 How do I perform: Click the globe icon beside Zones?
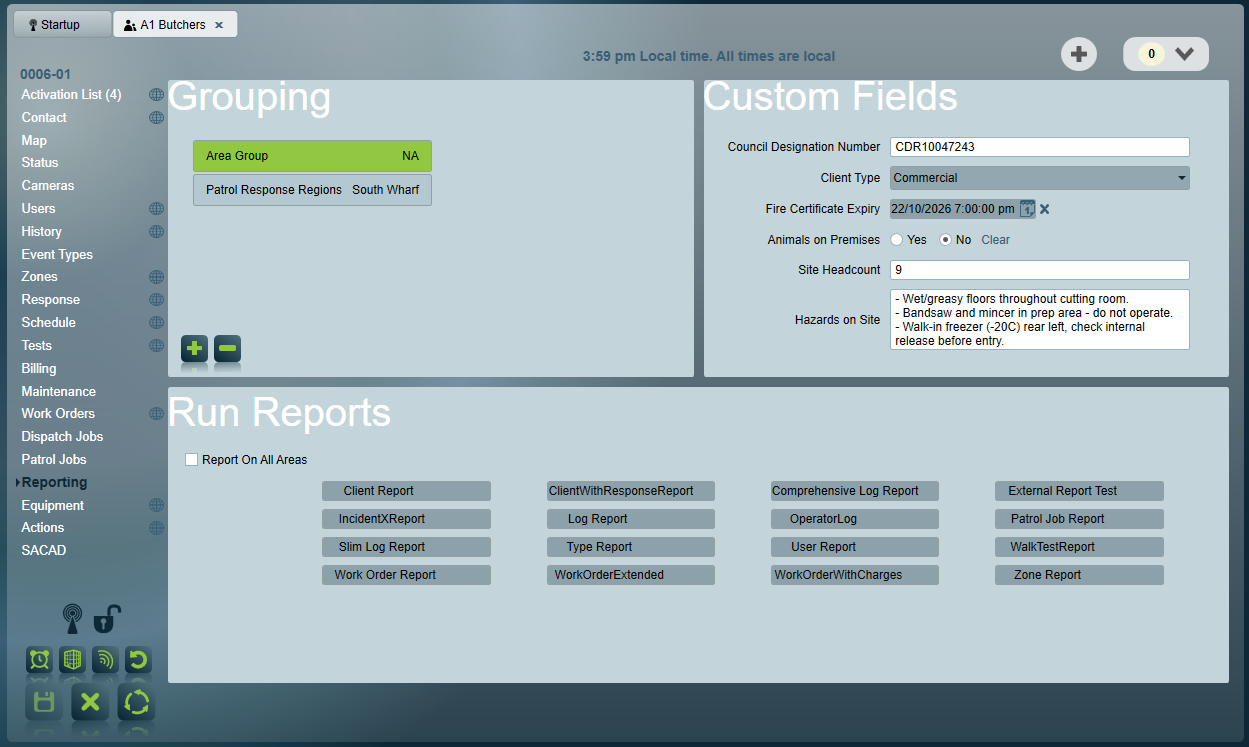pos(156,277)
